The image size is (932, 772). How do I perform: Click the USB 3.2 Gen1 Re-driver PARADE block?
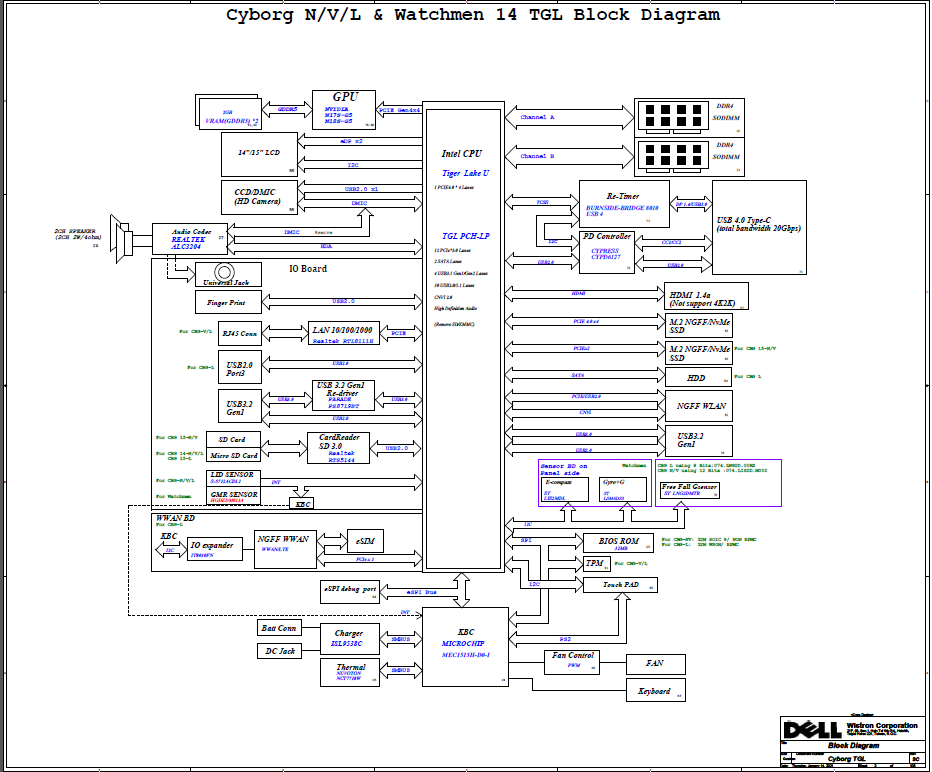tap(343, 395)
